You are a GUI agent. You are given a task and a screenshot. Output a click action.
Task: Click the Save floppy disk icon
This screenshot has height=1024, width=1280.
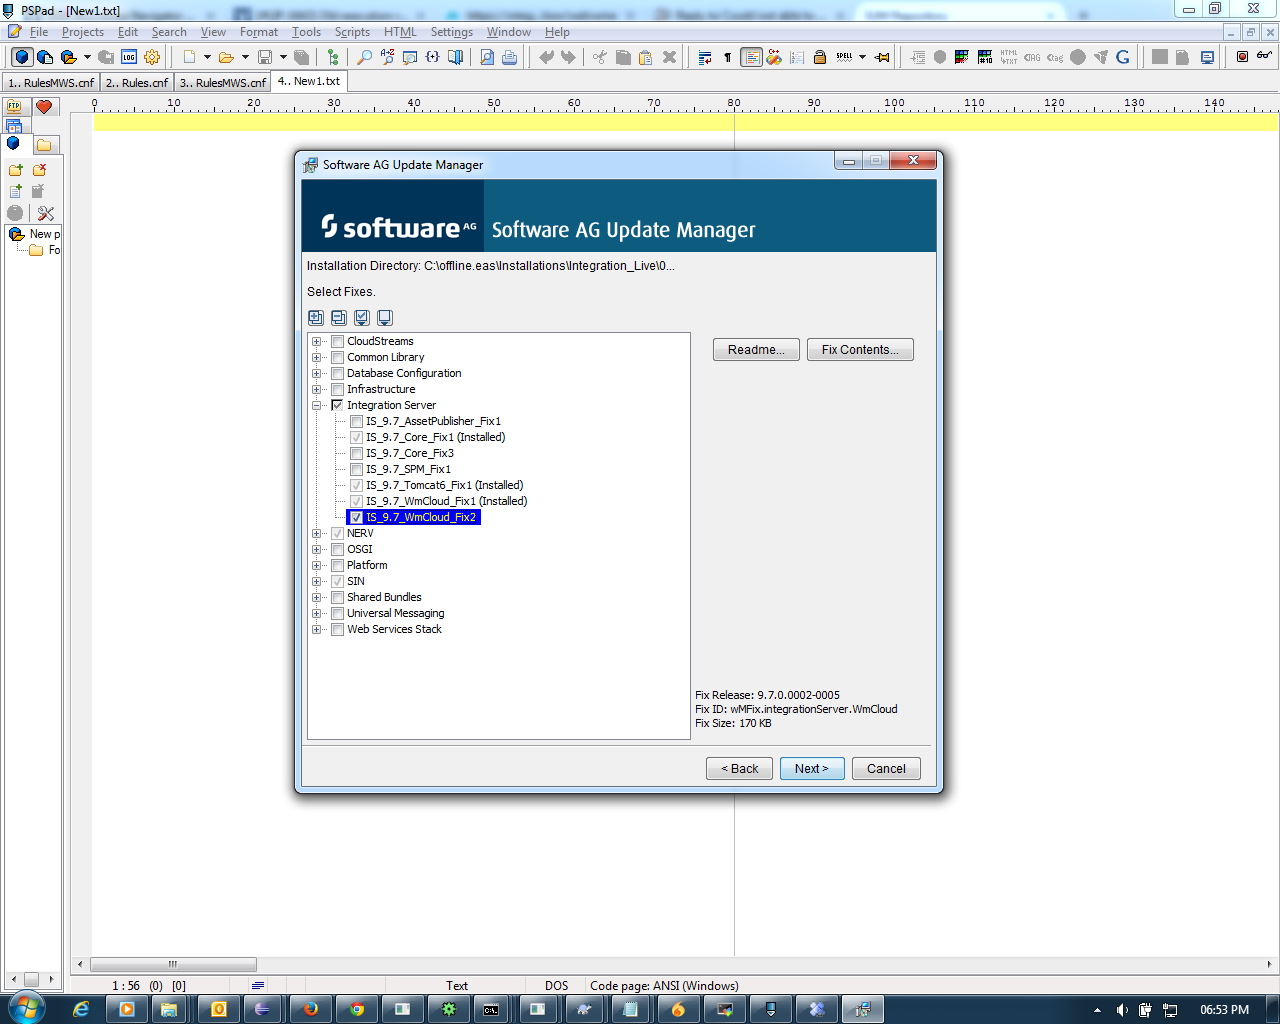[265, 57]
